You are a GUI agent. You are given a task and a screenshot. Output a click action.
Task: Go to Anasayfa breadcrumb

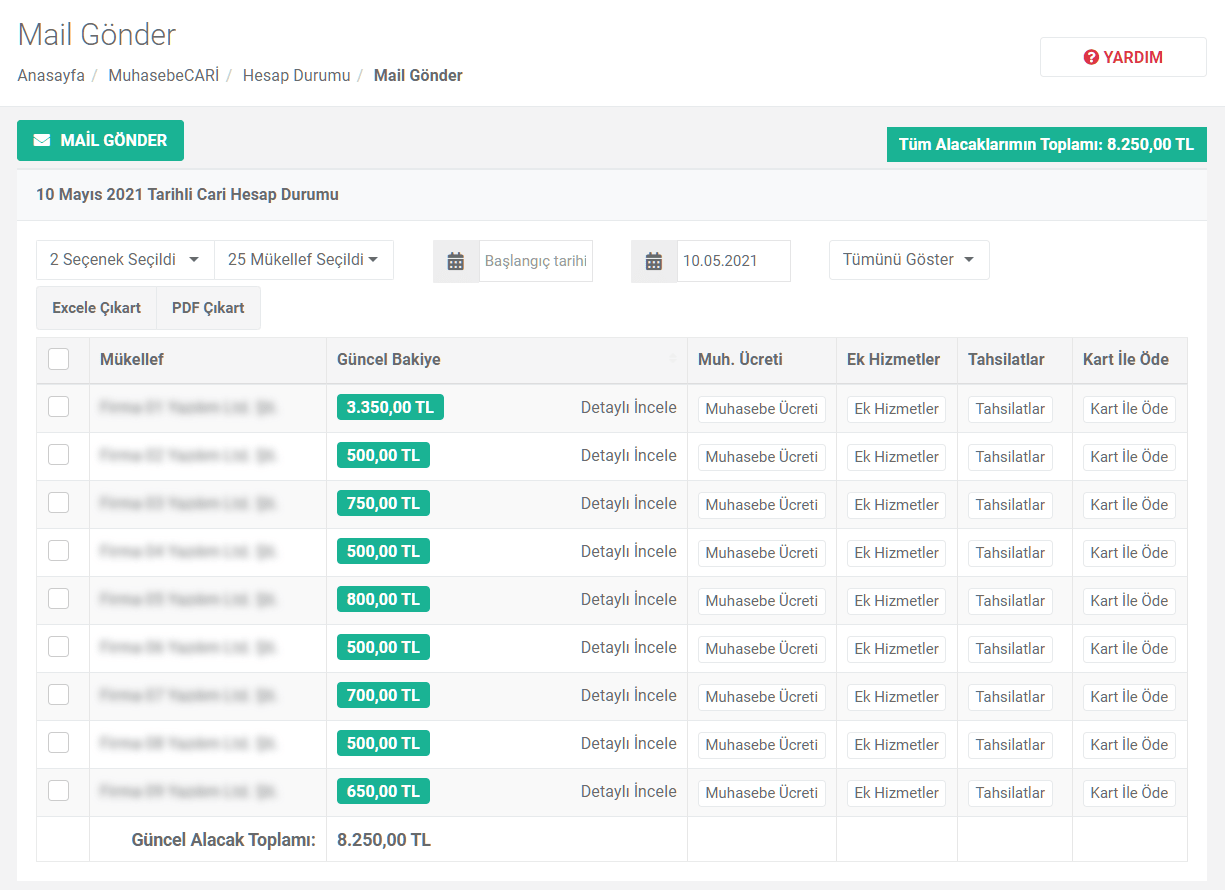(51, 75)
